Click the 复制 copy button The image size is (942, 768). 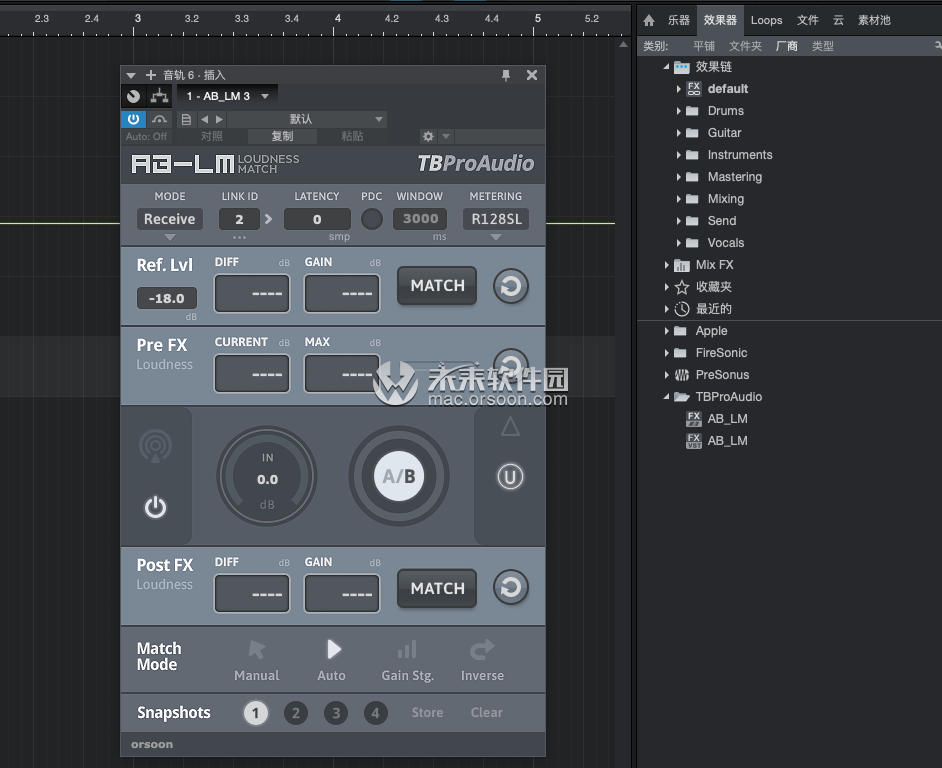[282, 136]
